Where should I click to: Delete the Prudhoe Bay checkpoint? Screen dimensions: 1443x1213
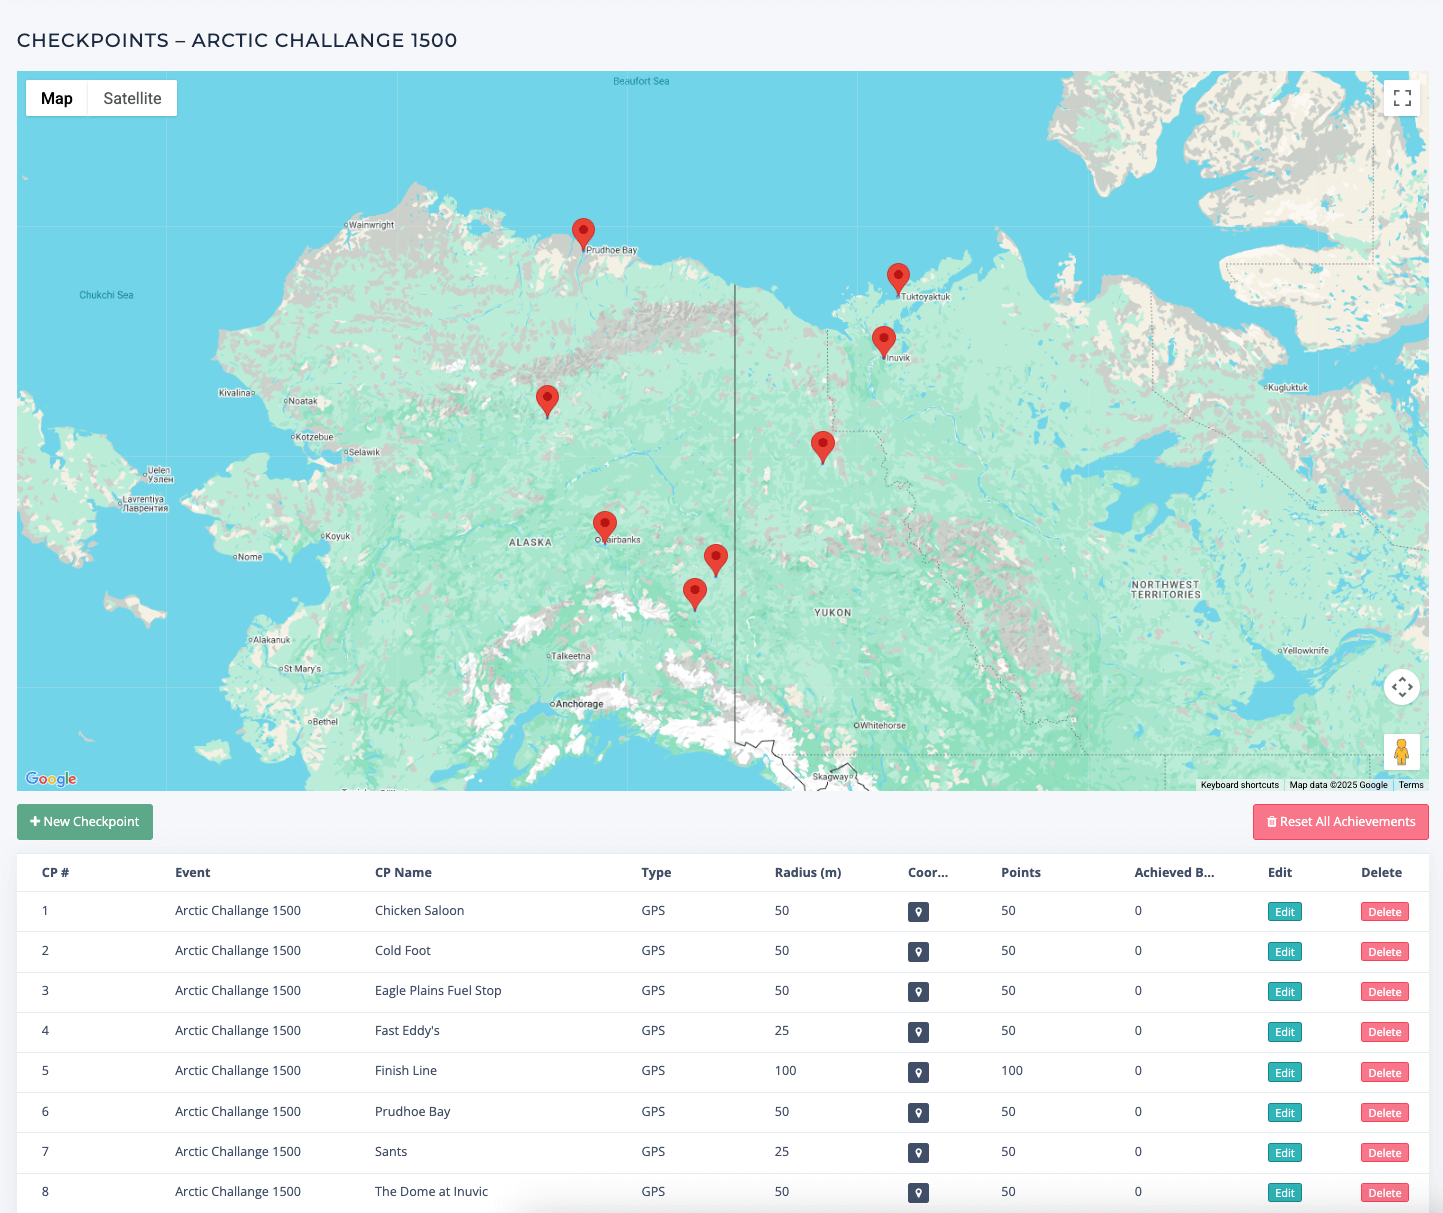(x=1385, y=1113)
